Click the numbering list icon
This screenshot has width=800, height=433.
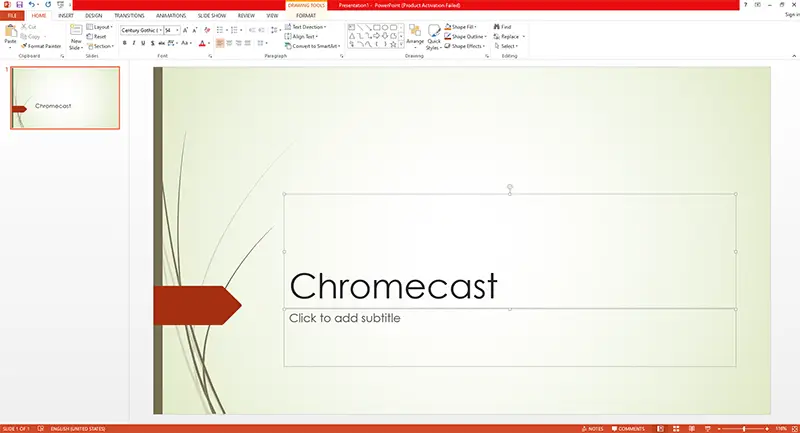point(234,30)
